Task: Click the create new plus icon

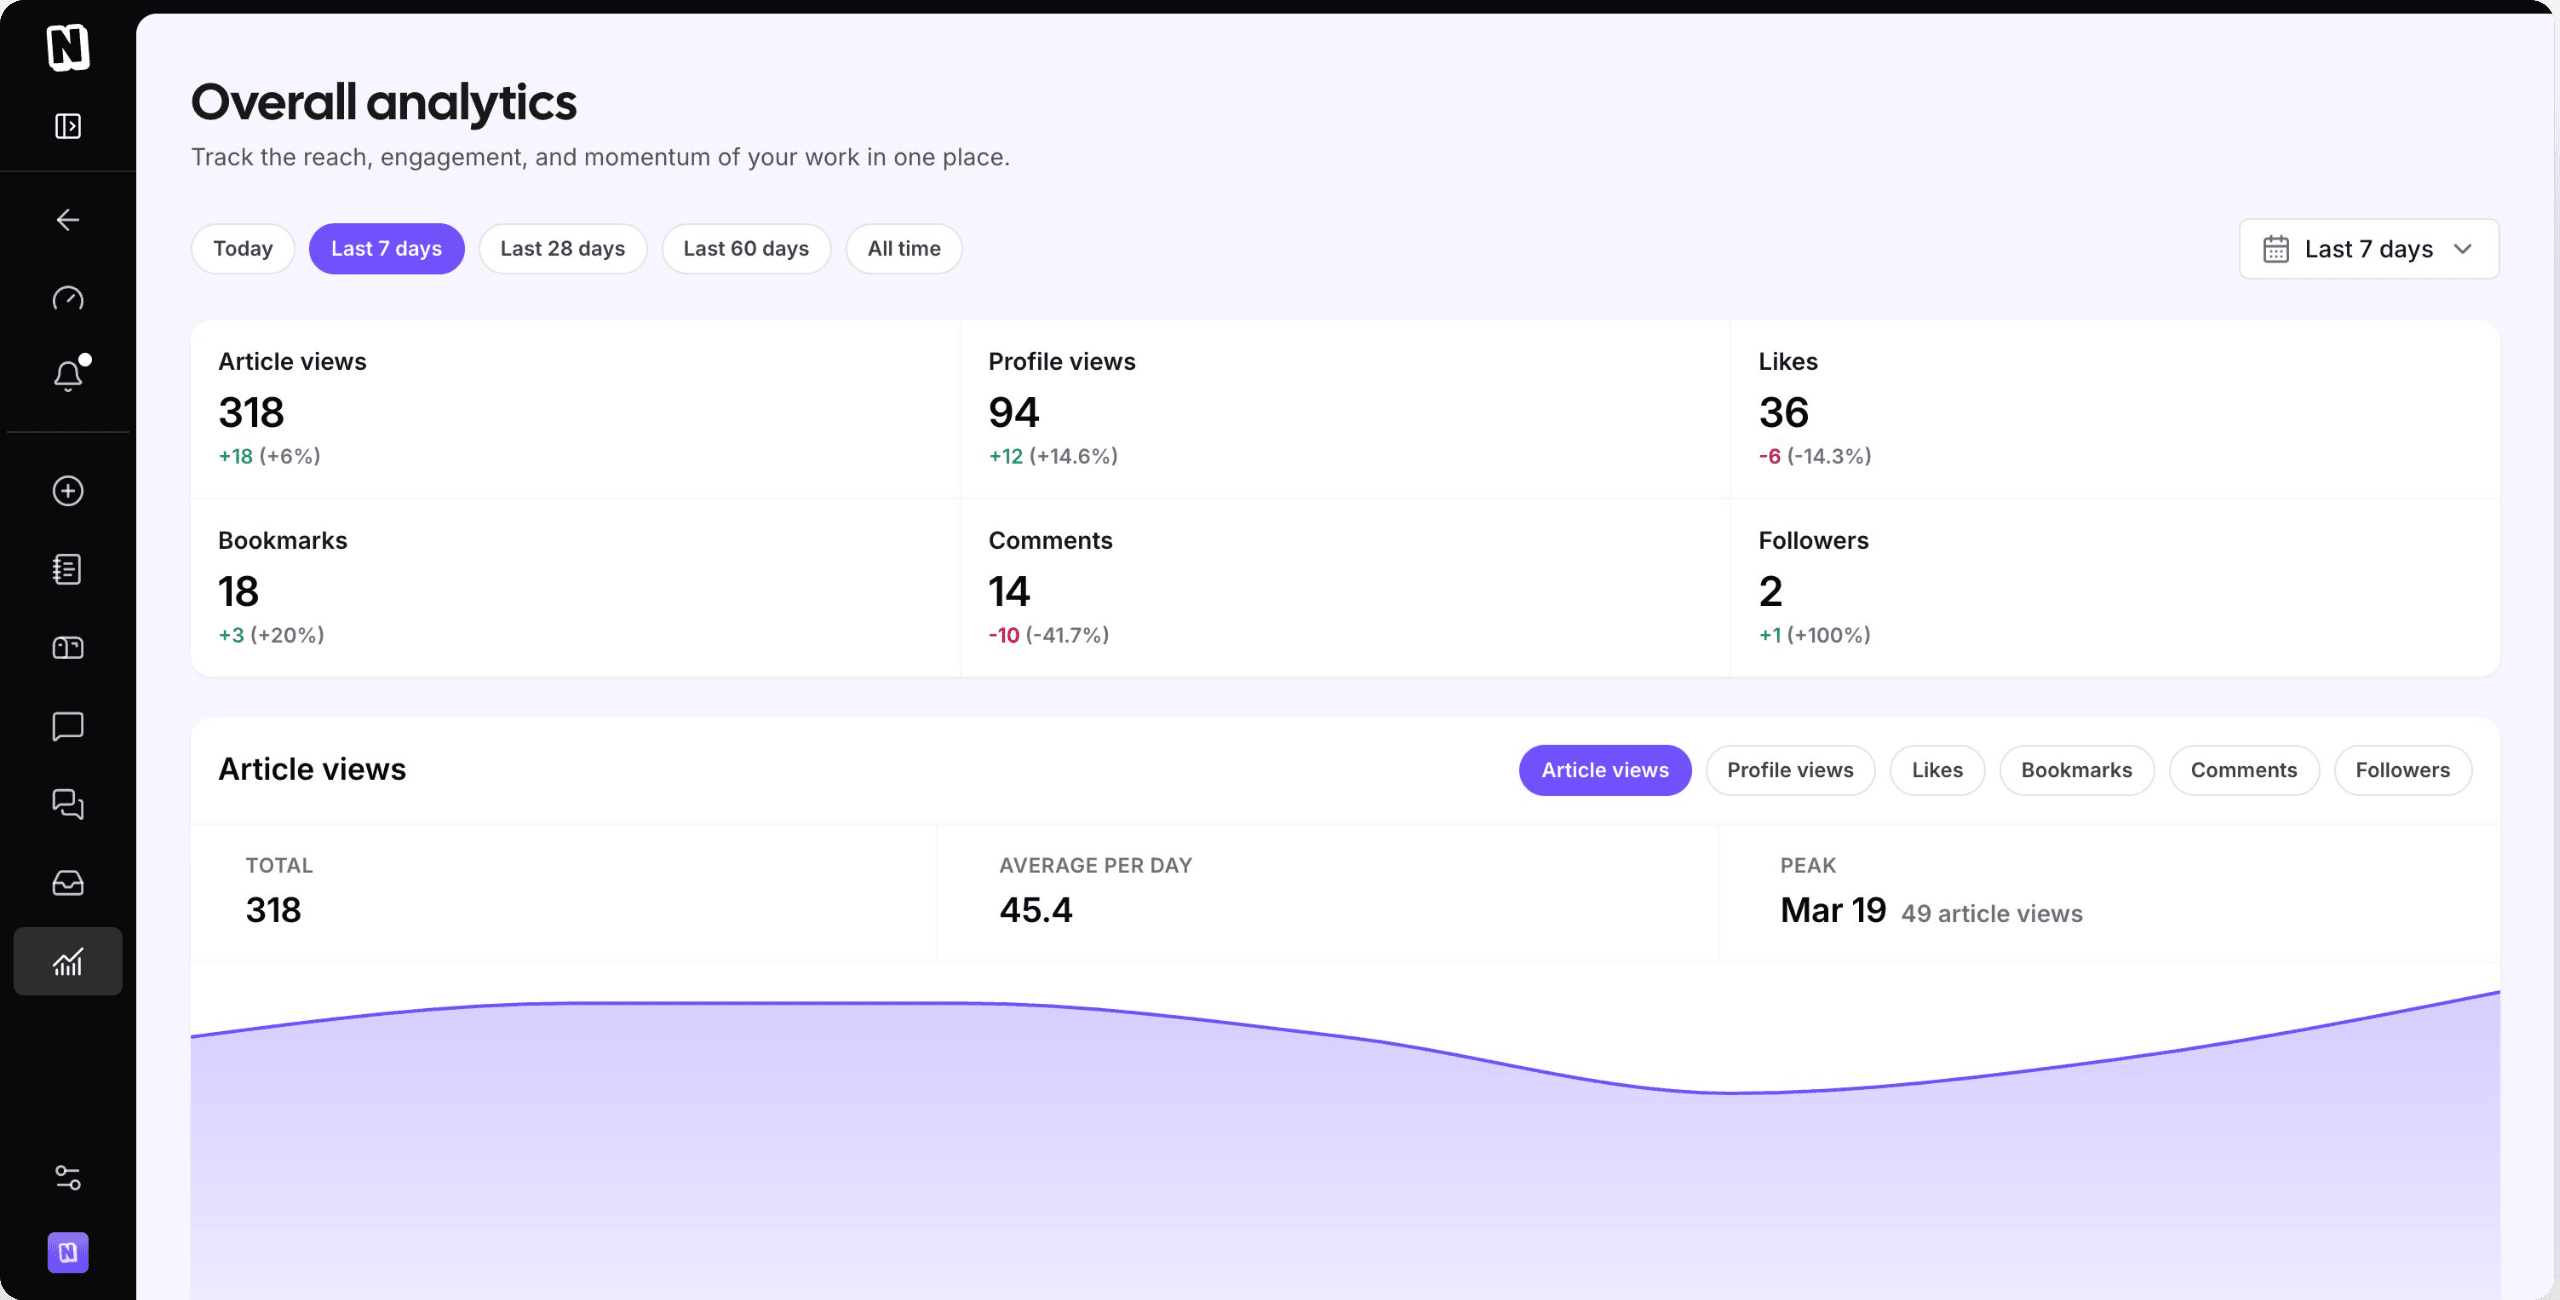Action: click(68, 491)
